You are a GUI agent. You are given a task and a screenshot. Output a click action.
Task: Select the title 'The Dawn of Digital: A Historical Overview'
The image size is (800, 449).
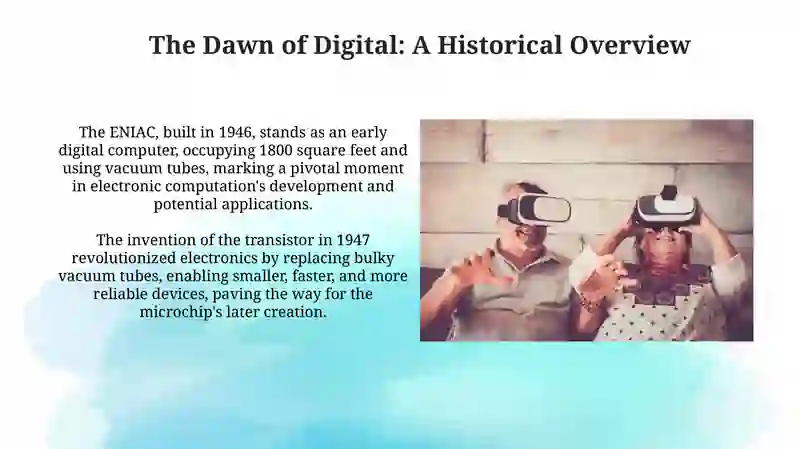pyautogui.click(x=419, y=45)
